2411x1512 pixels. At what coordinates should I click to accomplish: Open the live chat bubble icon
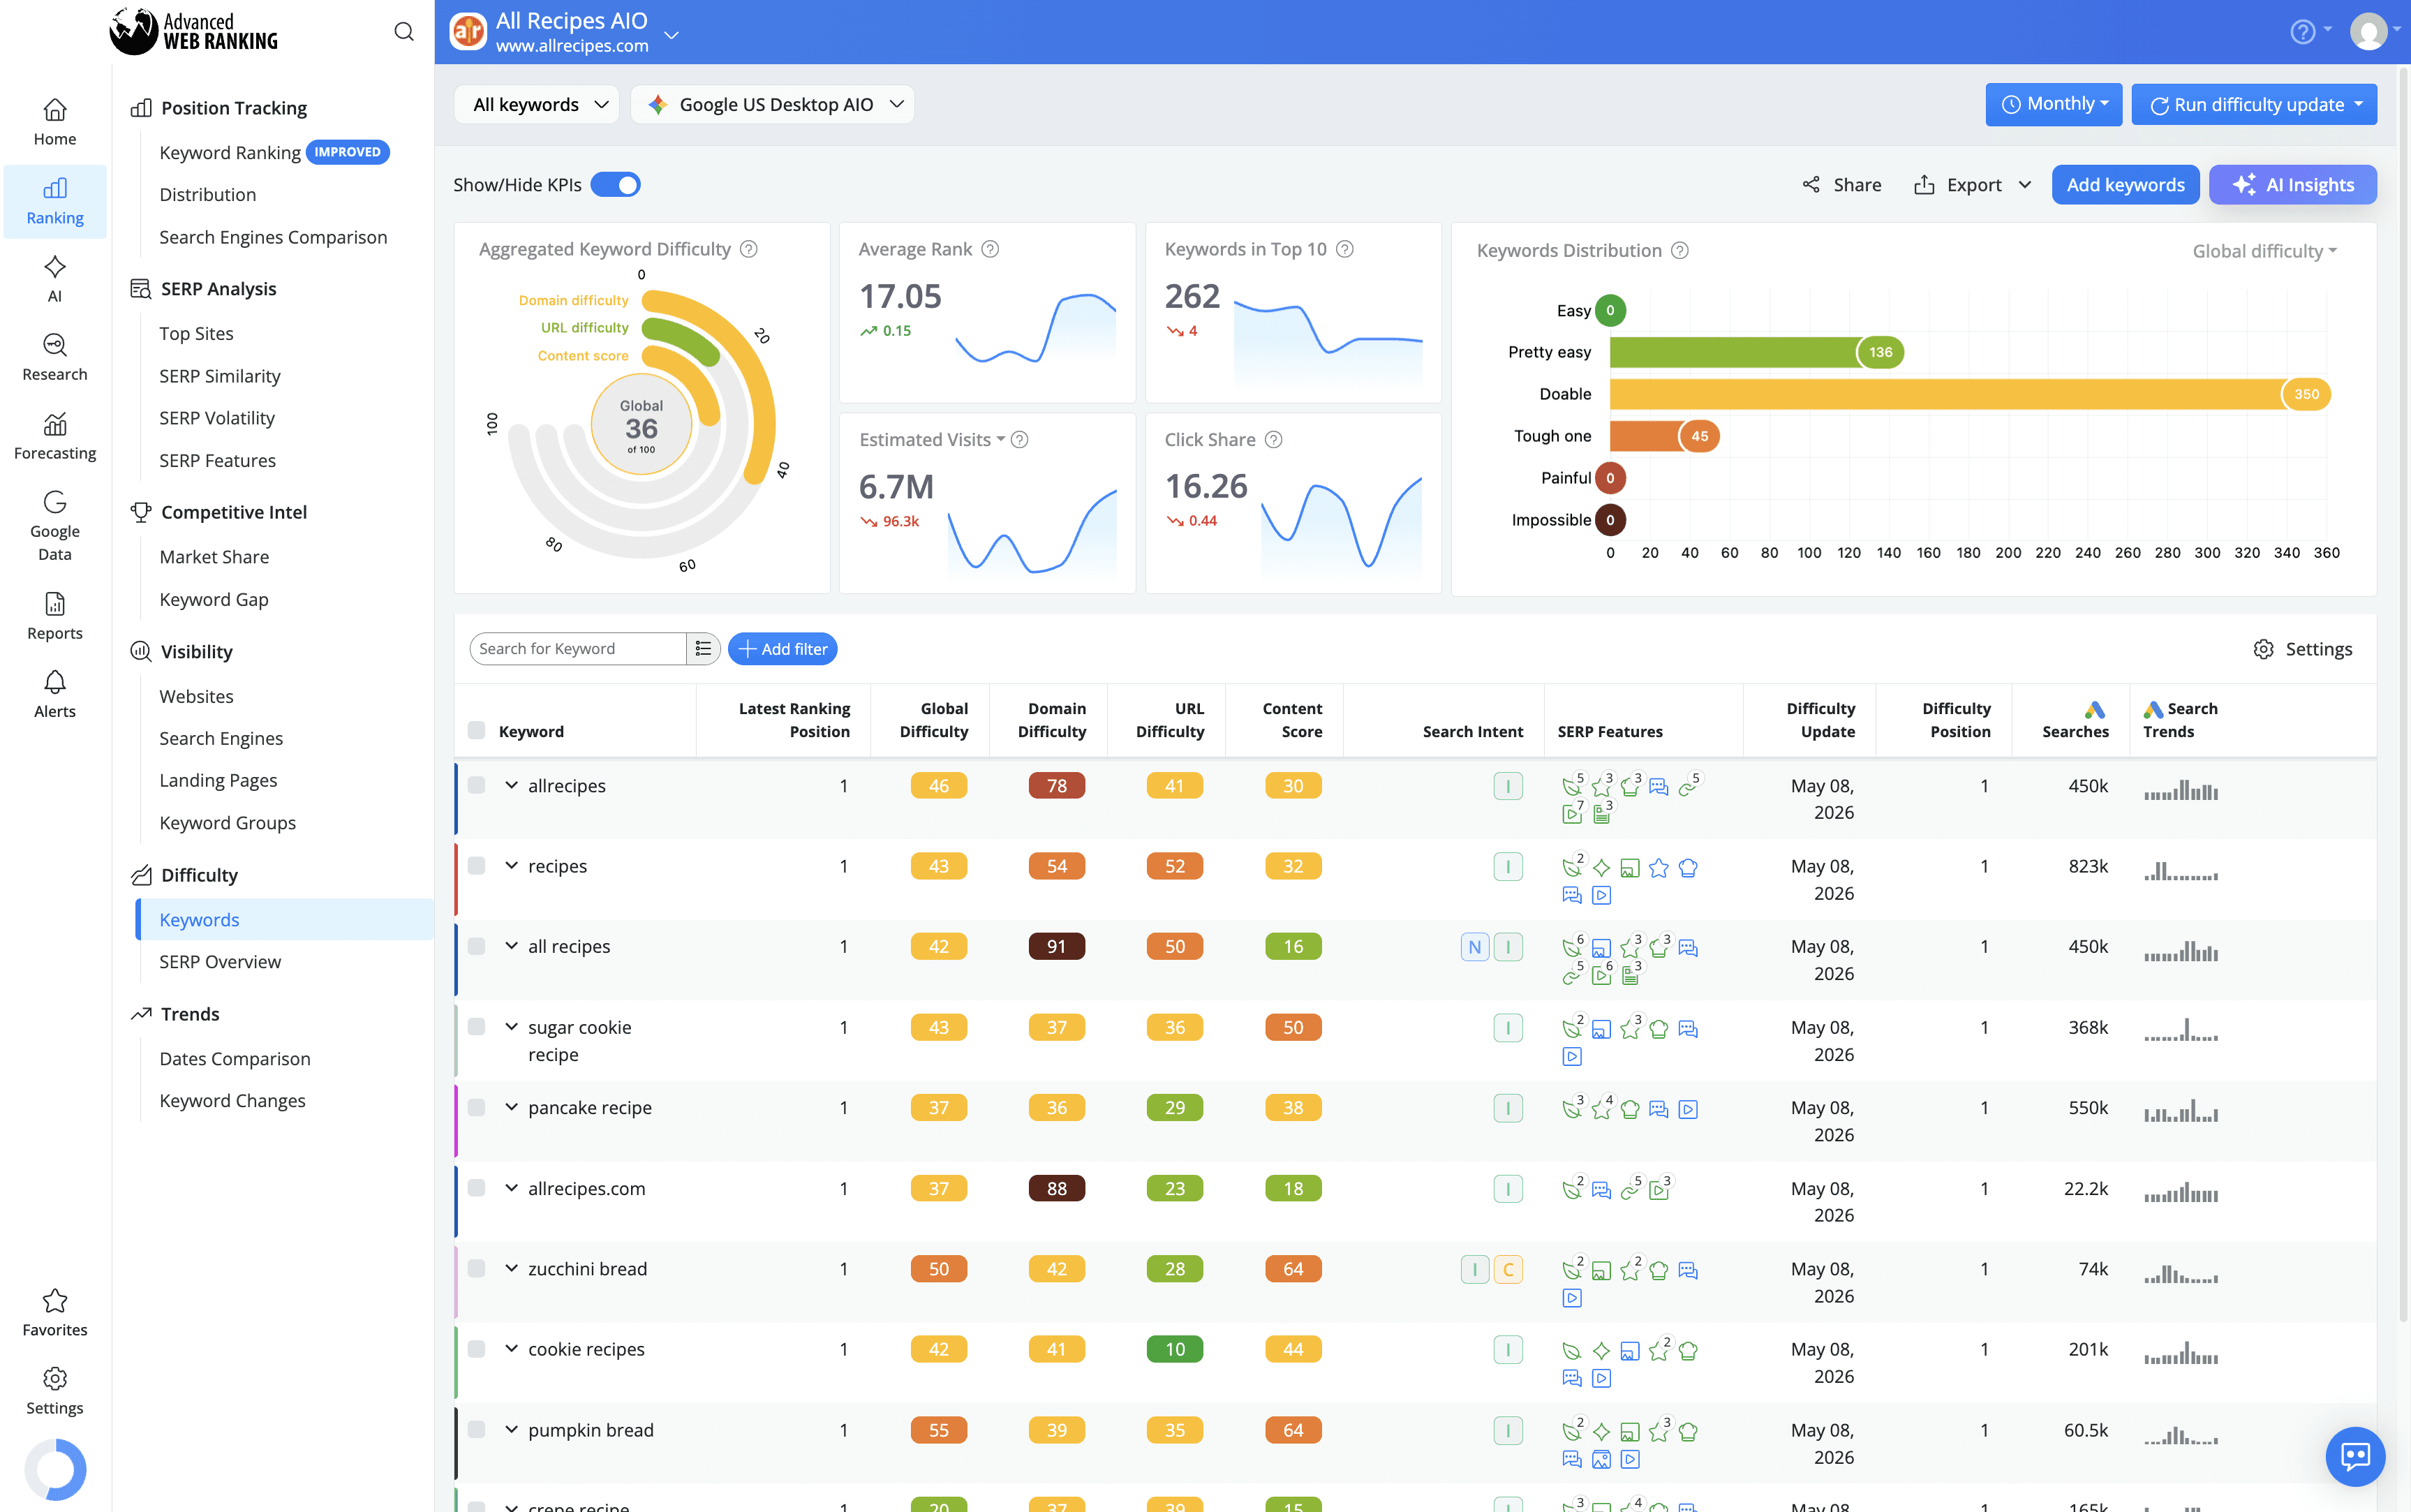(x=2355, y=1456)
